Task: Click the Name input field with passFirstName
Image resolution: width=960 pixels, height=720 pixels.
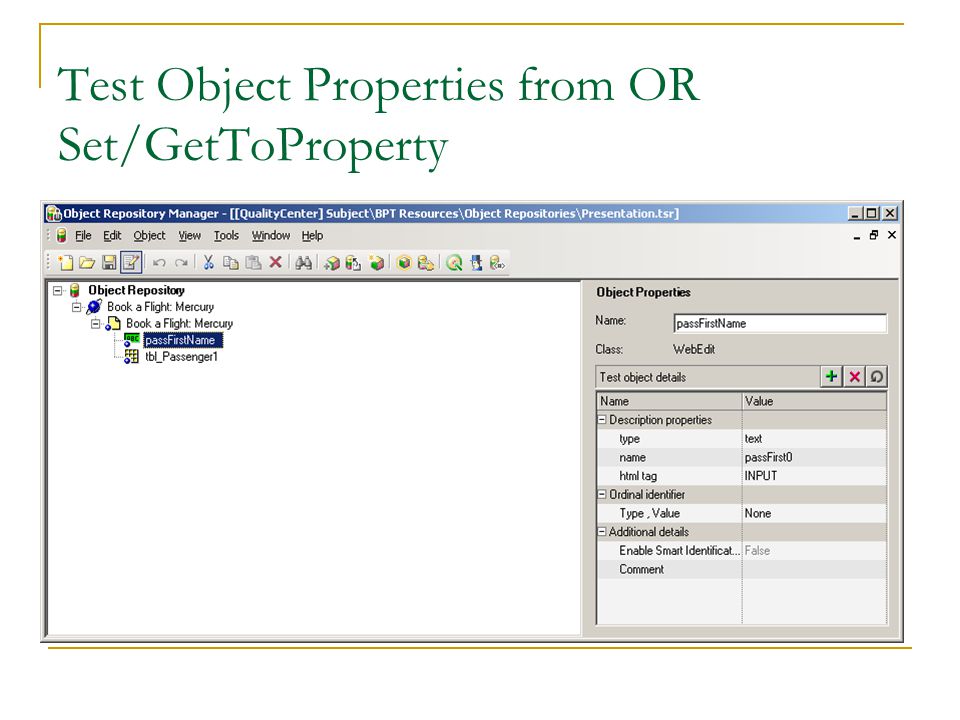Action: click(780, 323)
